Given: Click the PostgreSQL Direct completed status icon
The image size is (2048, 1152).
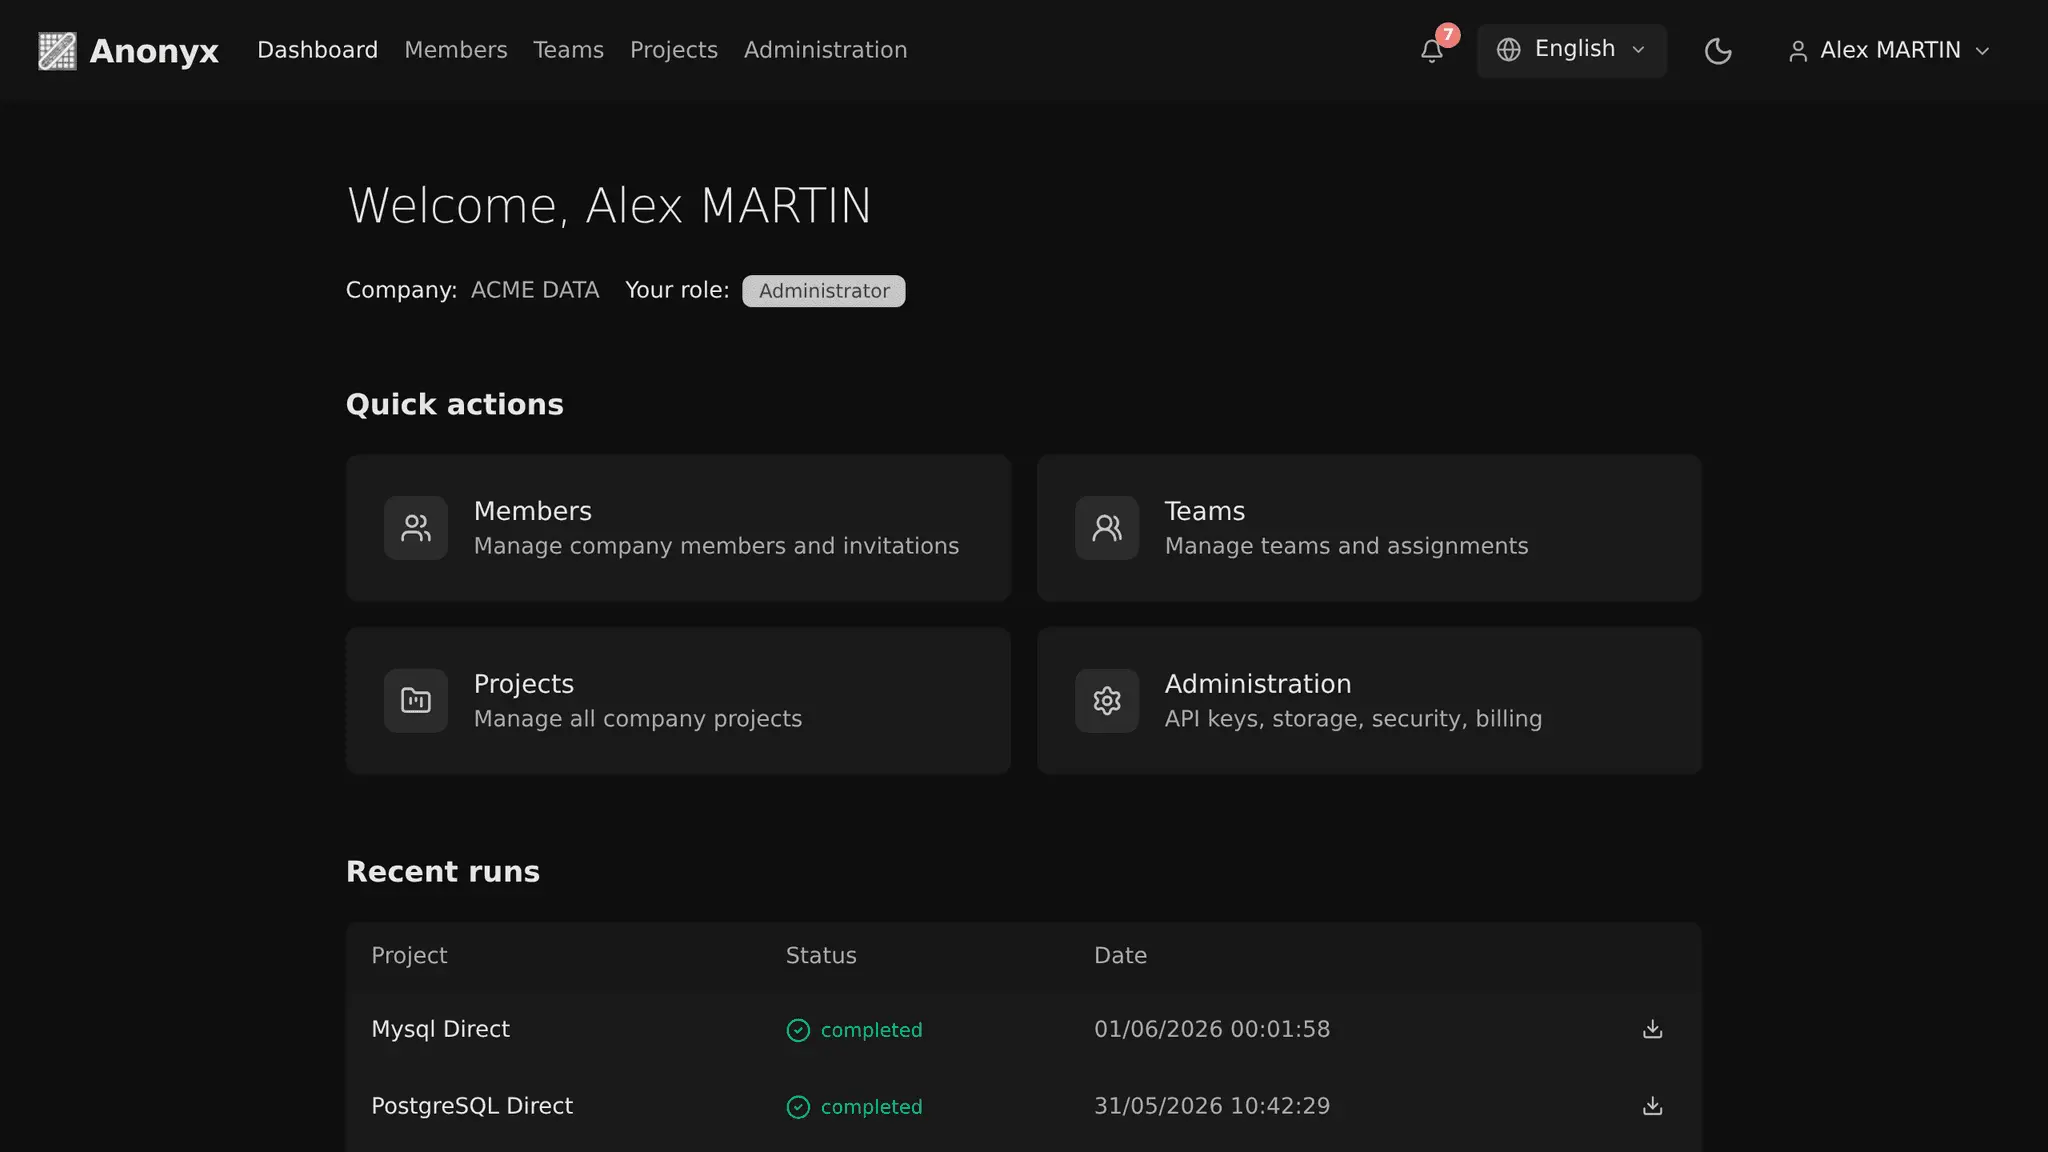Looking at the screenshot, I should (x=798, y=1107).
